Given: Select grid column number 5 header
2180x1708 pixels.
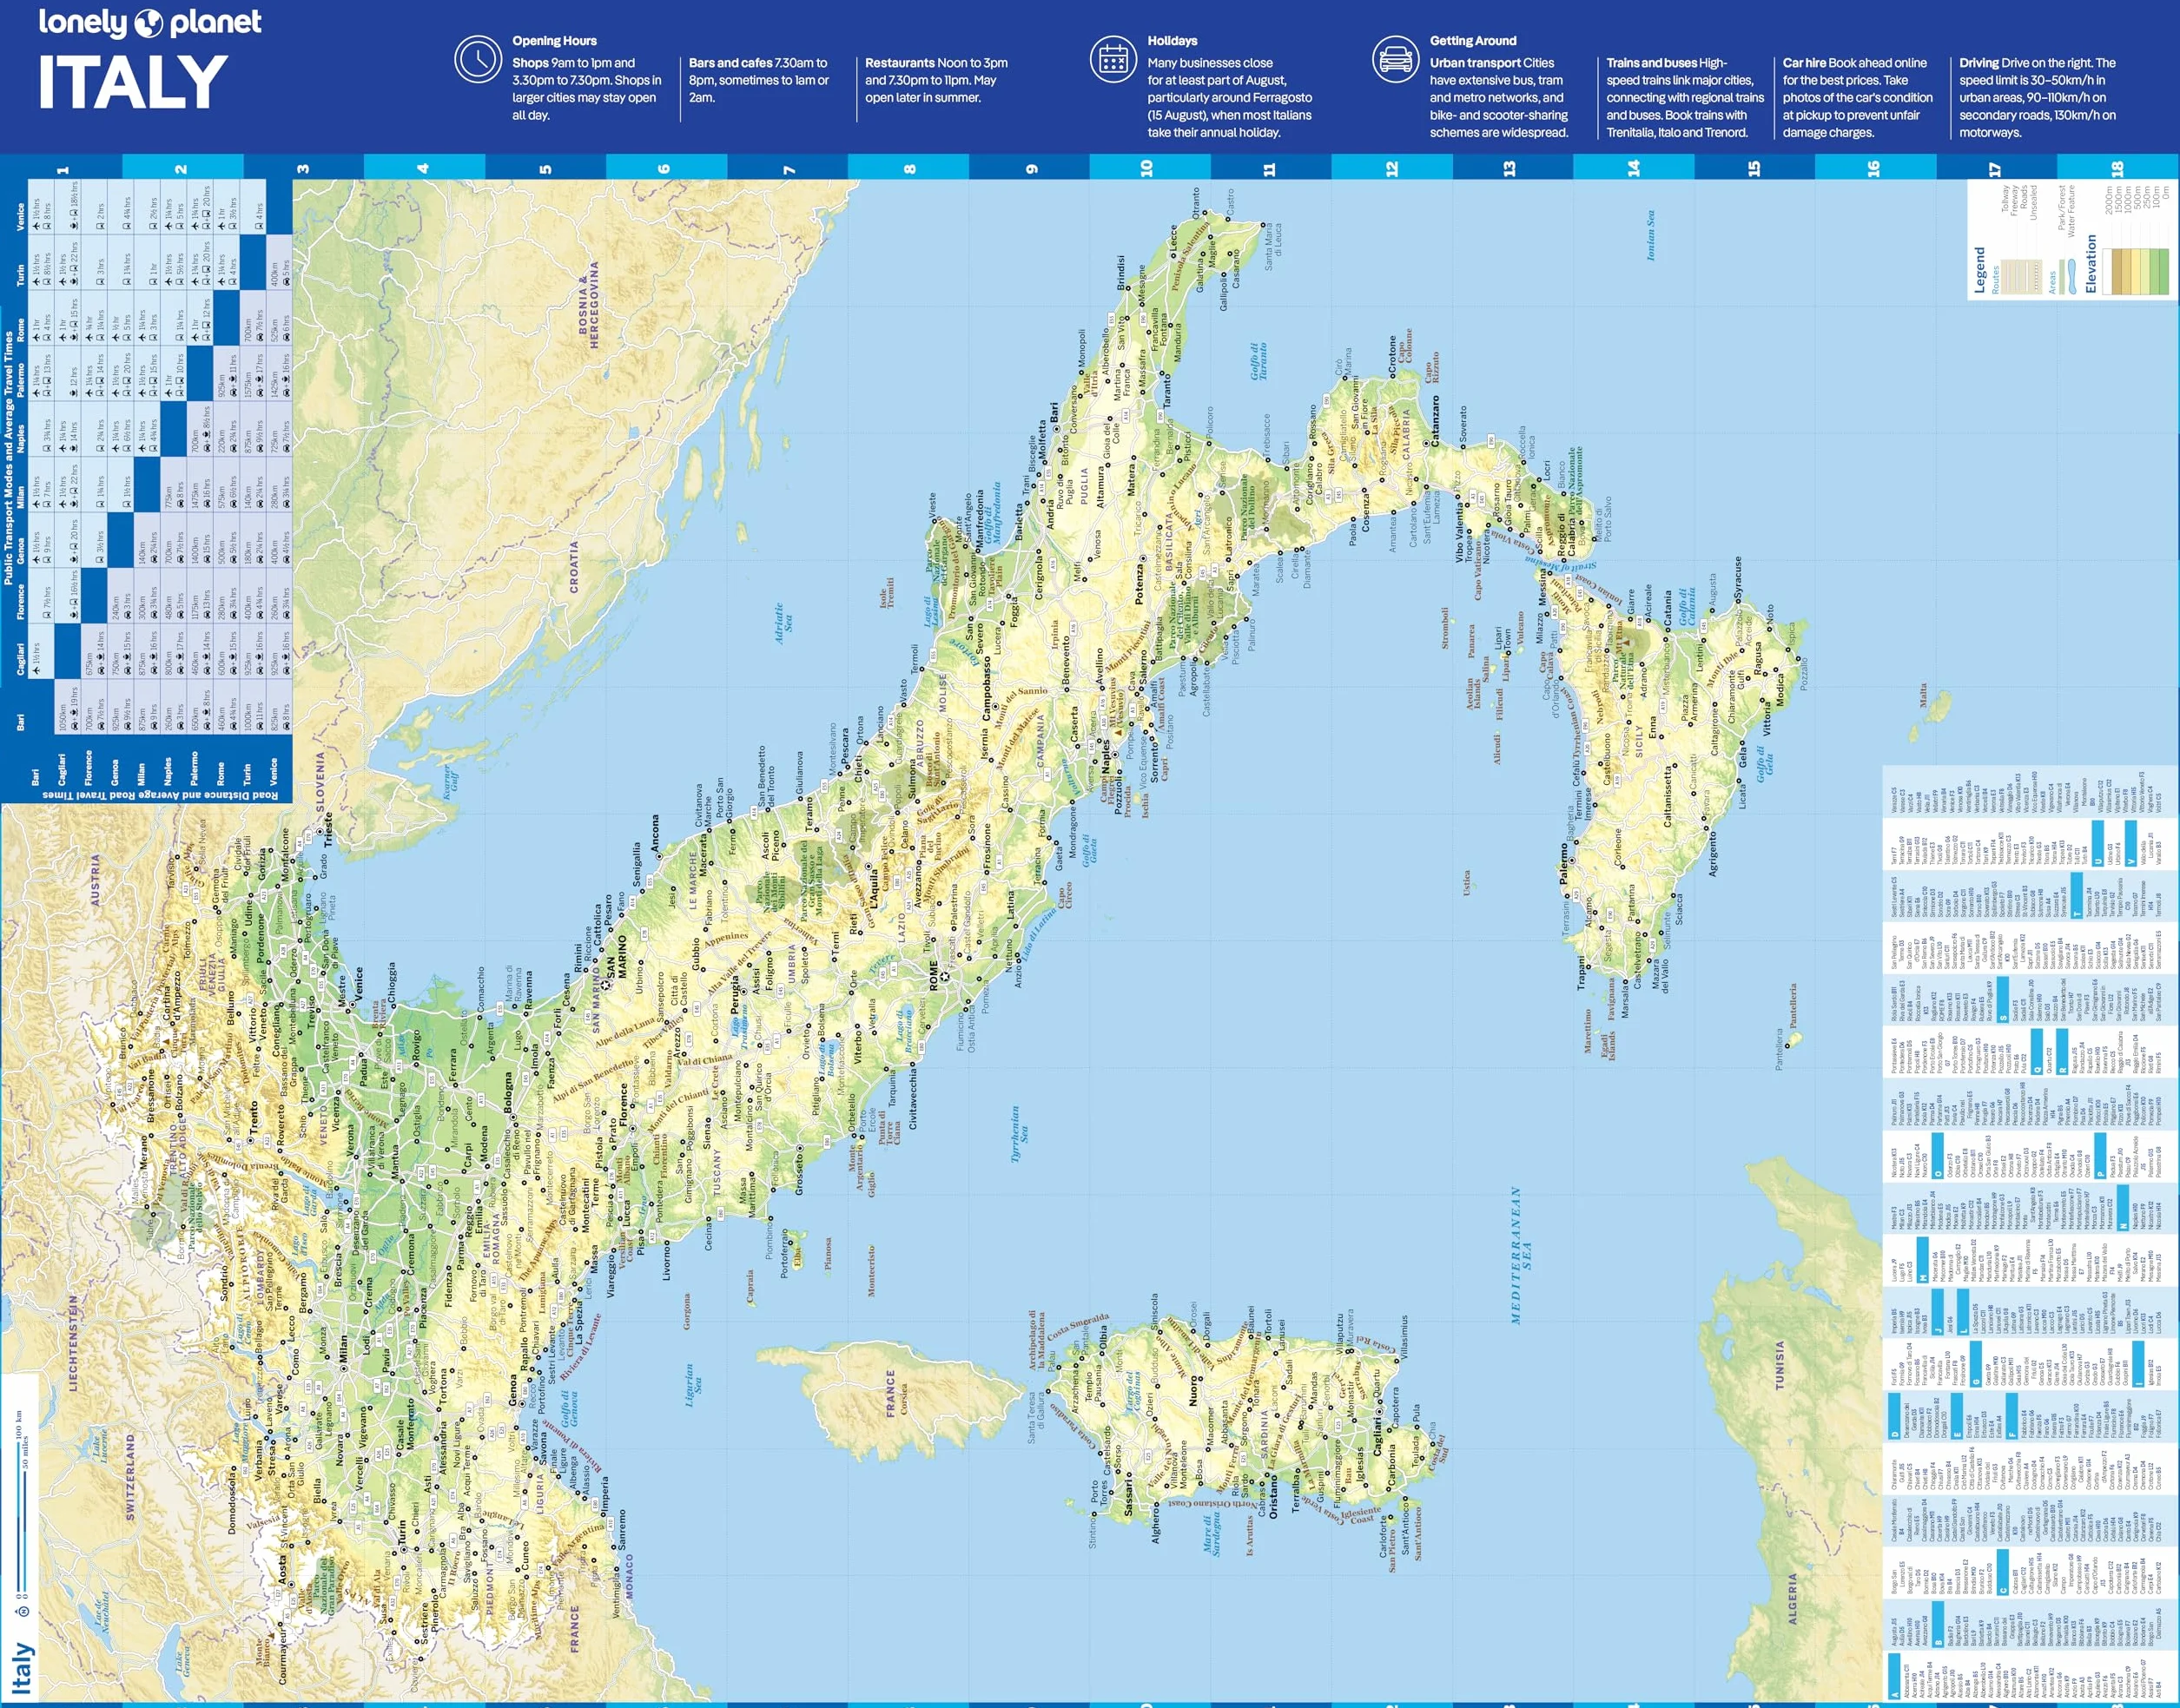Looking at the screenshot, I should [x=545, y=168].
